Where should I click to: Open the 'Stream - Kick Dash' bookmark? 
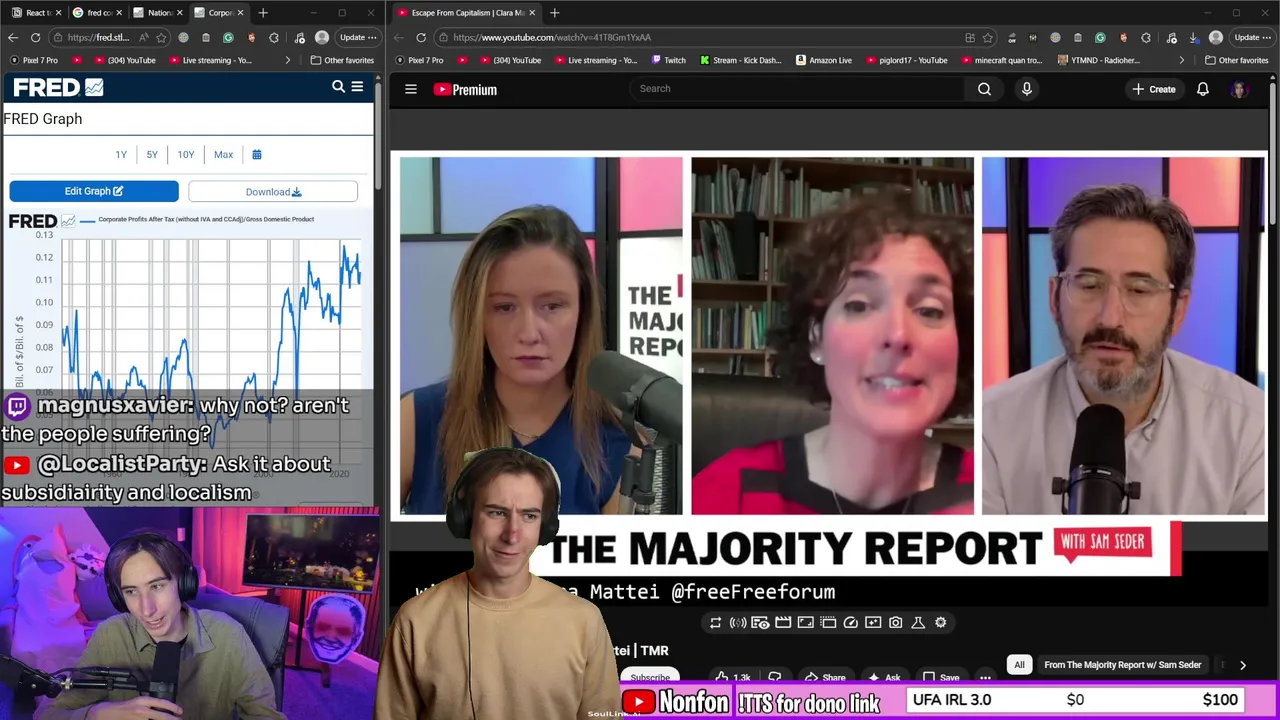click(x=740, y=60)
